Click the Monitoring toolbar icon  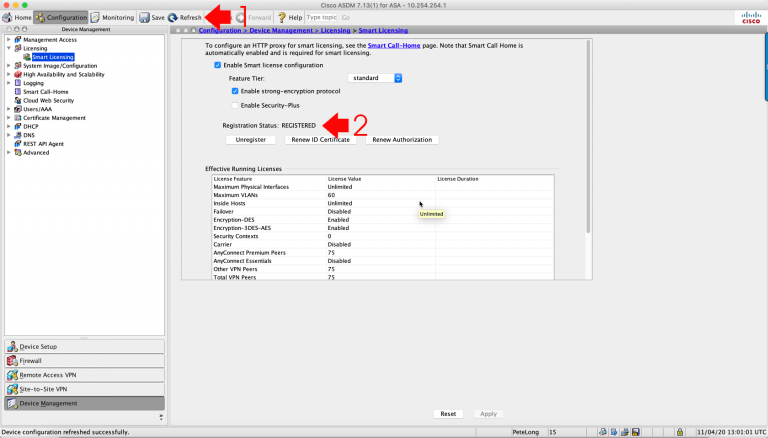[x=95, y=18]
